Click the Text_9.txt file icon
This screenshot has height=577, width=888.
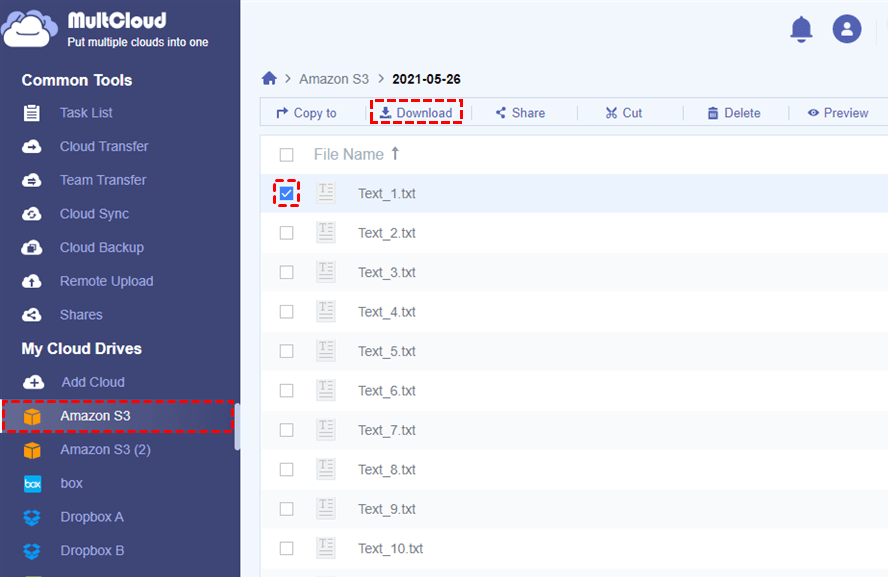[x=326, y=508]
